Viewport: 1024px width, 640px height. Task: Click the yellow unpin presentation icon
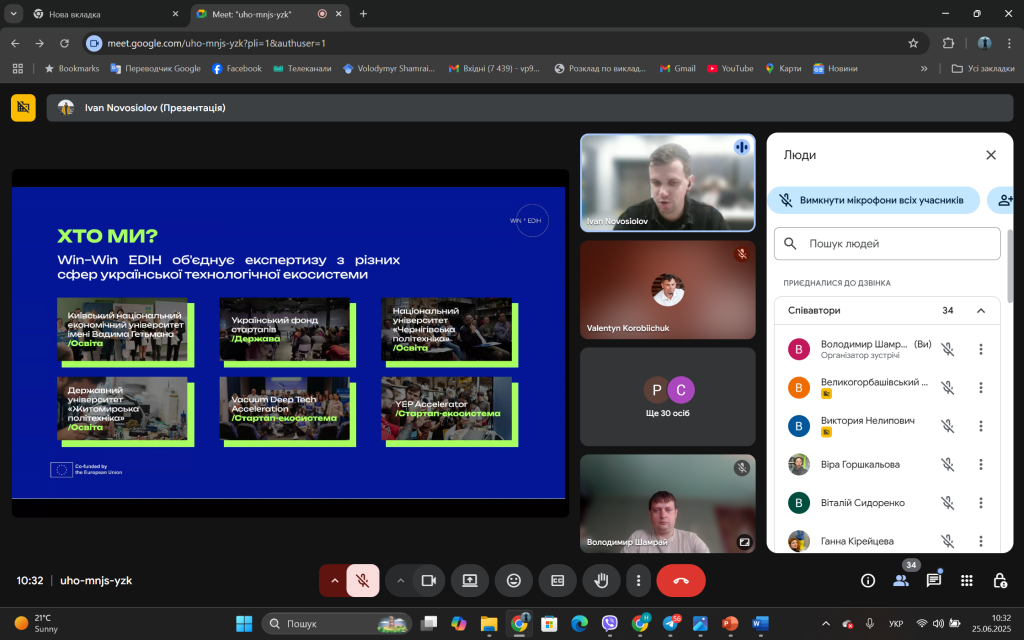click(x=24, y=108)
